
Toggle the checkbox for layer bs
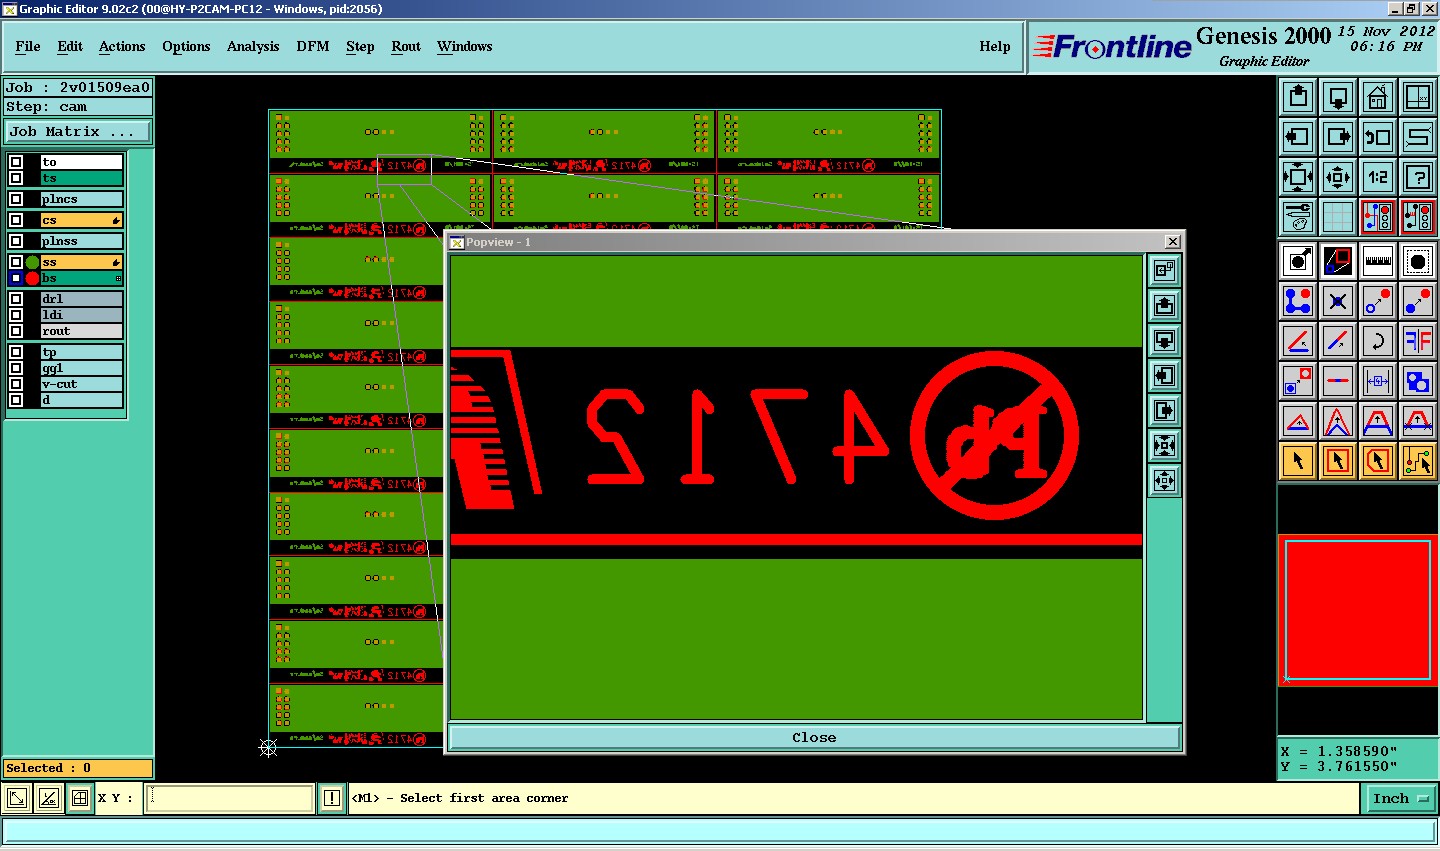(x=16, y=278)
